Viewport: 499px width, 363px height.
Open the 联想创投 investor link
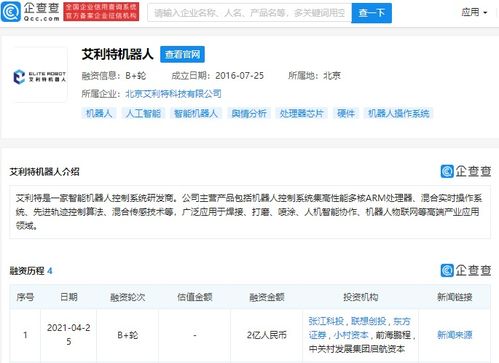click(x=368, y=321)
